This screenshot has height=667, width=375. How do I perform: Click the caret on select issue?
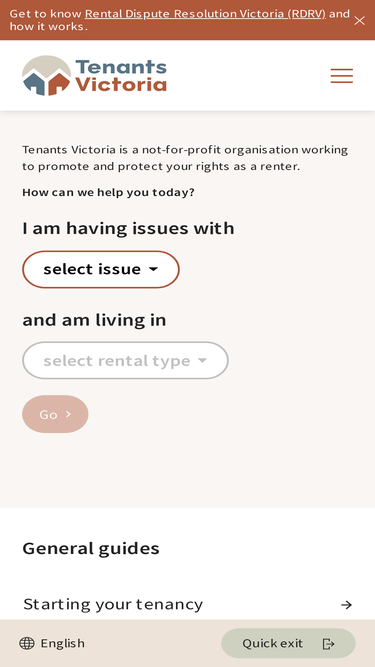153,269
